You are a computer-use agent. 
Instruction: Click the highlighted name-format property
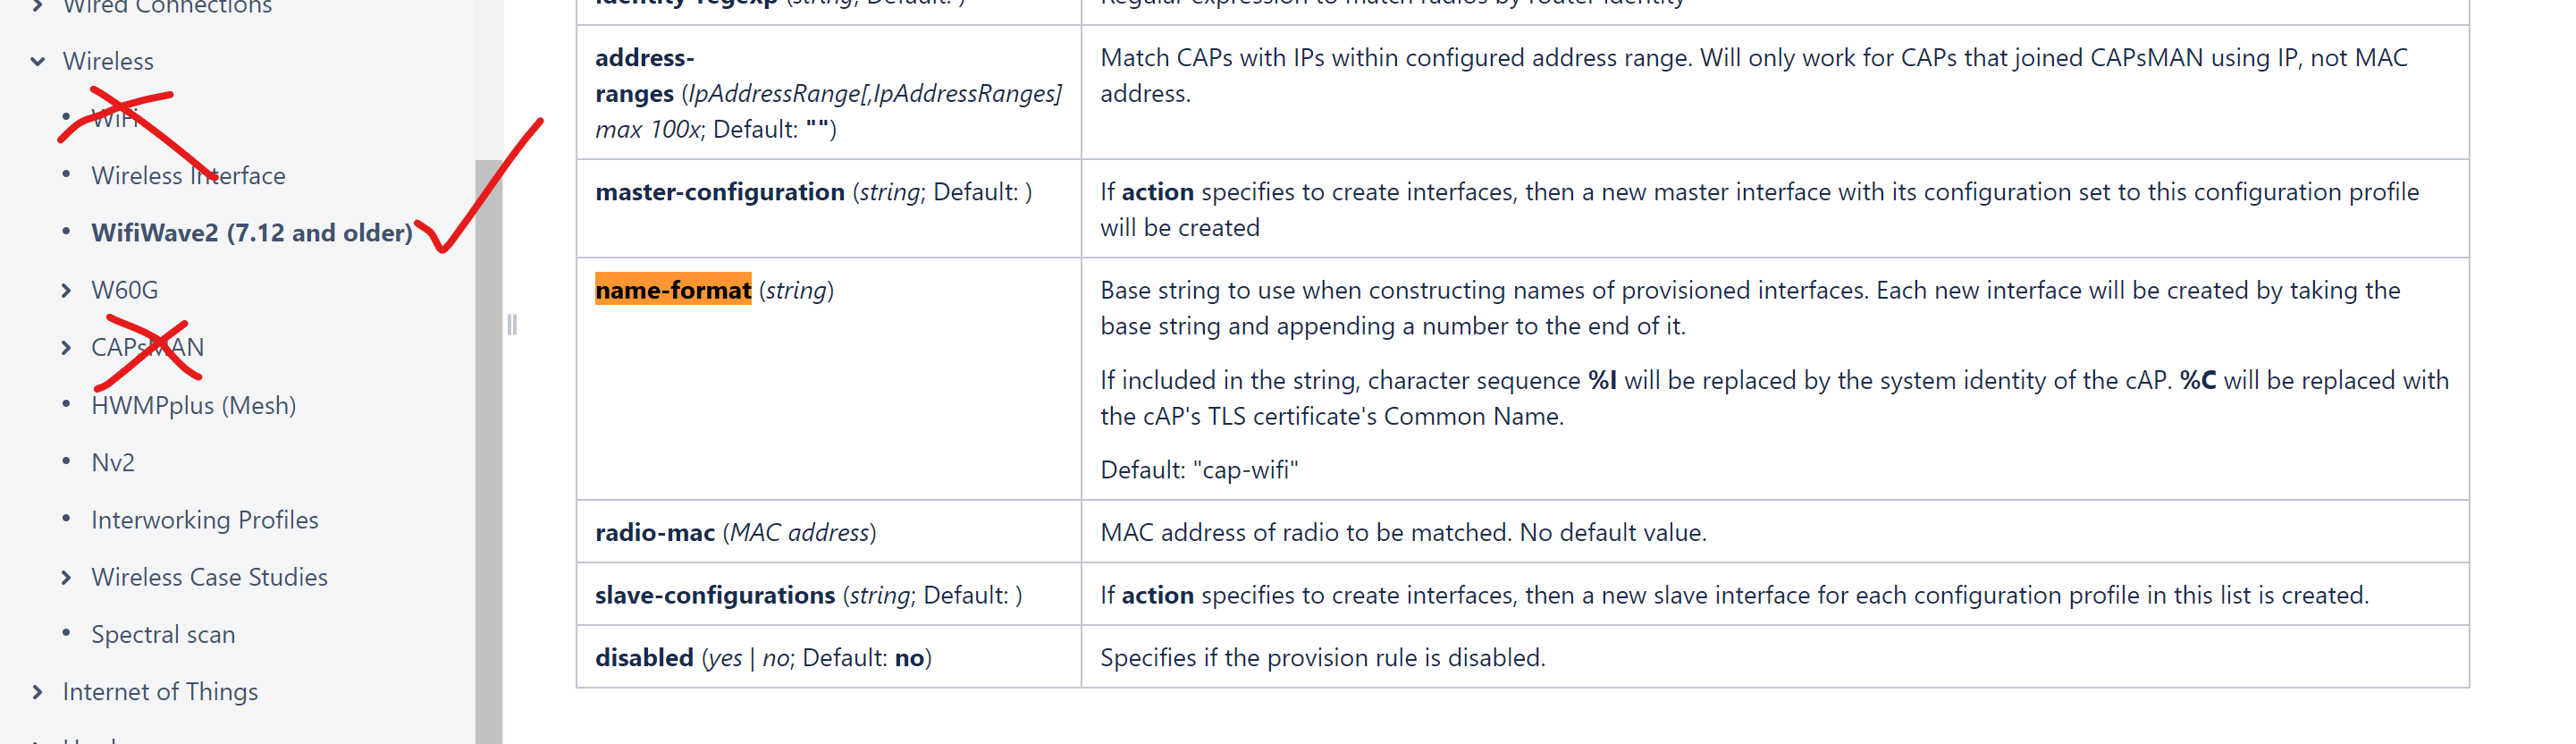tap(672, 290)
